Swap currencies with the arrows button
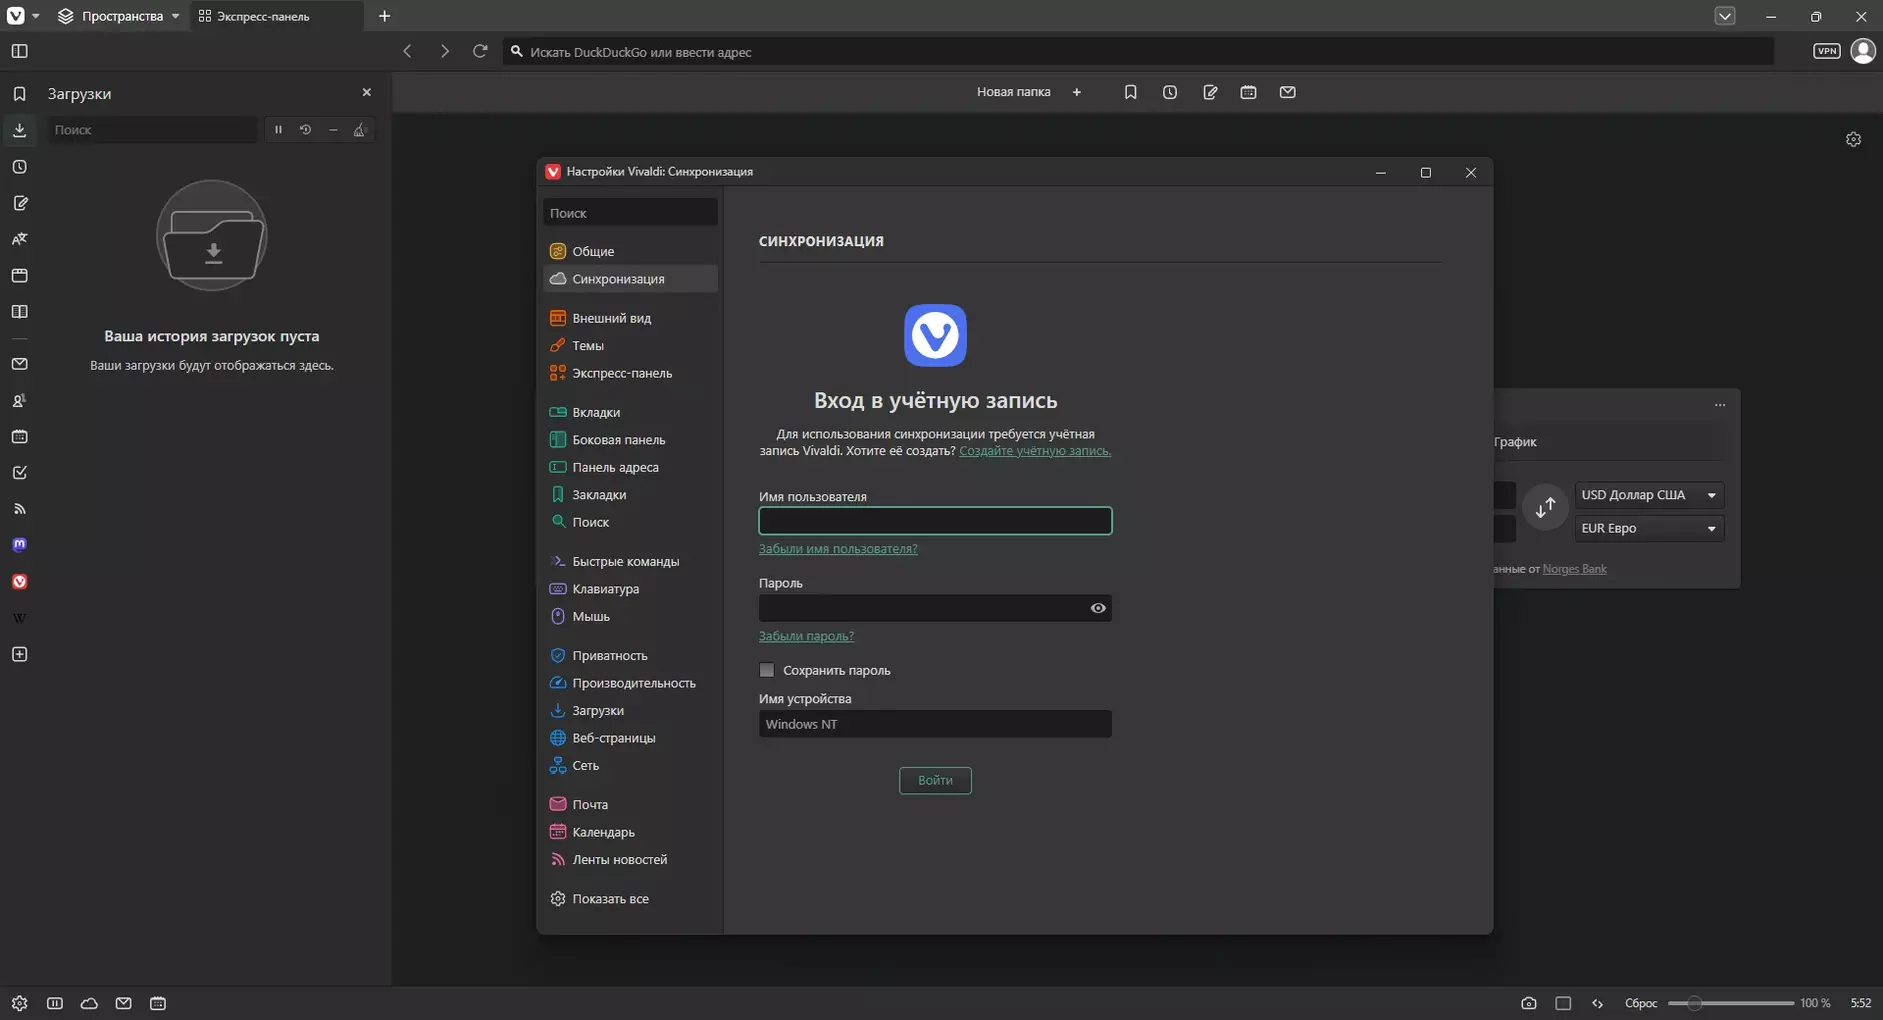This screenshot has width=1883, height=1020. pyautogui.click(x=1545, y=508)
